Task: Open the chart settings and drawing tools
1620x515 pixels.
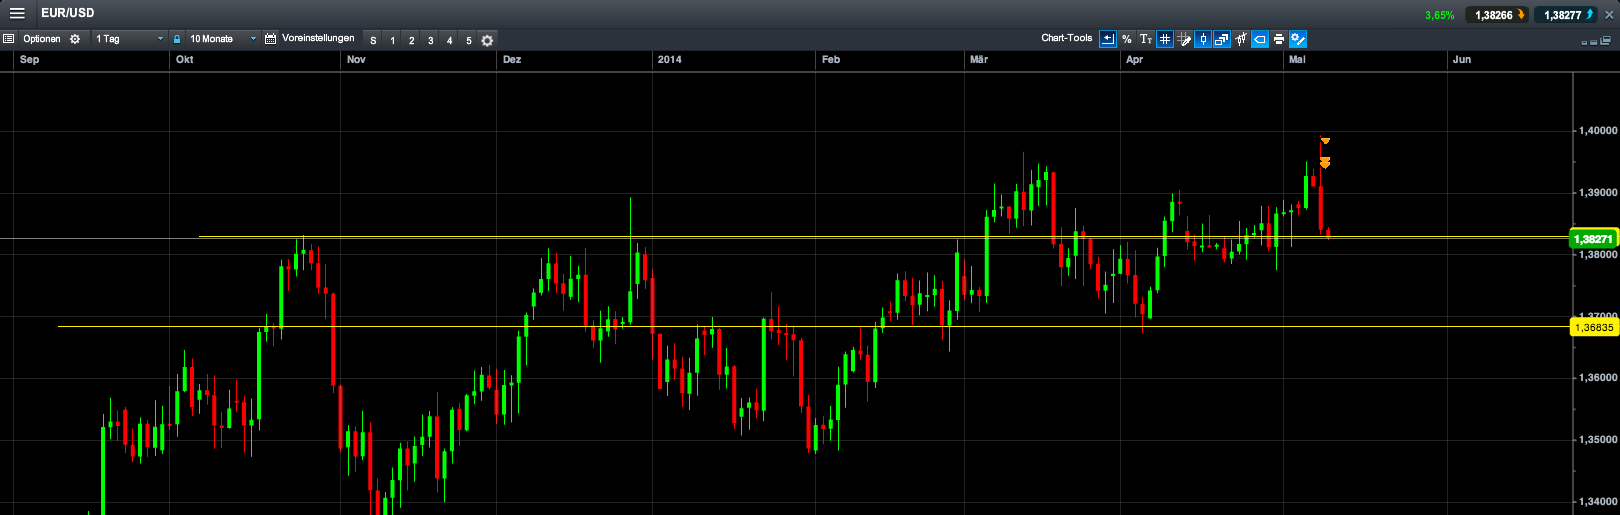Action: pyautogui.click(x=1298, y=39)
